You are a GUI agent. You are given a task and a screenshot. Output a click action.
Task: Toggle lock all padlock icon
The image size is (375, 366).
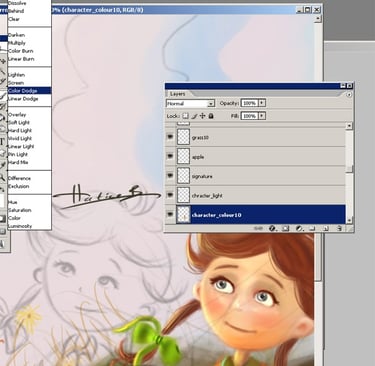click(x=211, y=116)
